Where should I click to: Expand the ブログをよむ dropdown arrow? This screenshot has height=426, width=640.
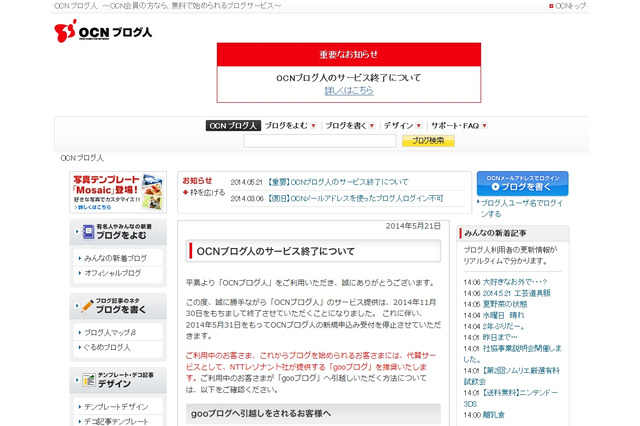pos(313,126)
